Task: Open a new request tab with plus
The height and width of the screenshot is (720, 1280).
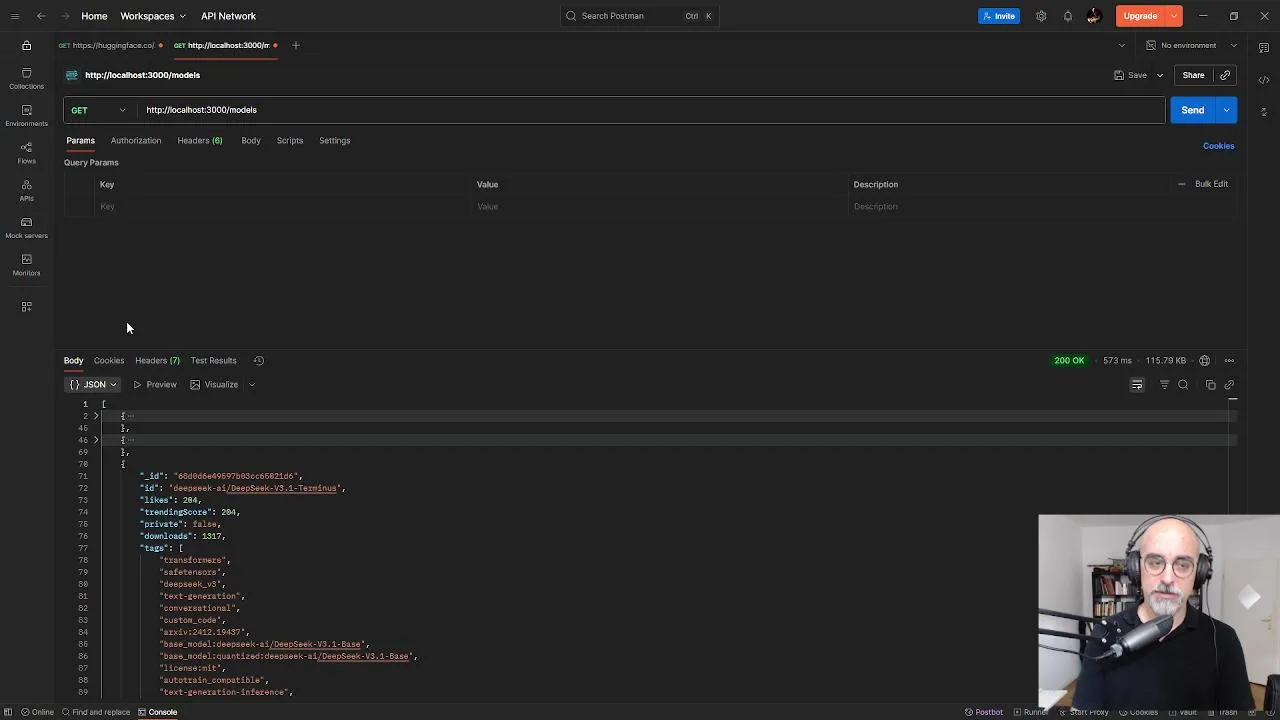Action: (x=295, y=45)
